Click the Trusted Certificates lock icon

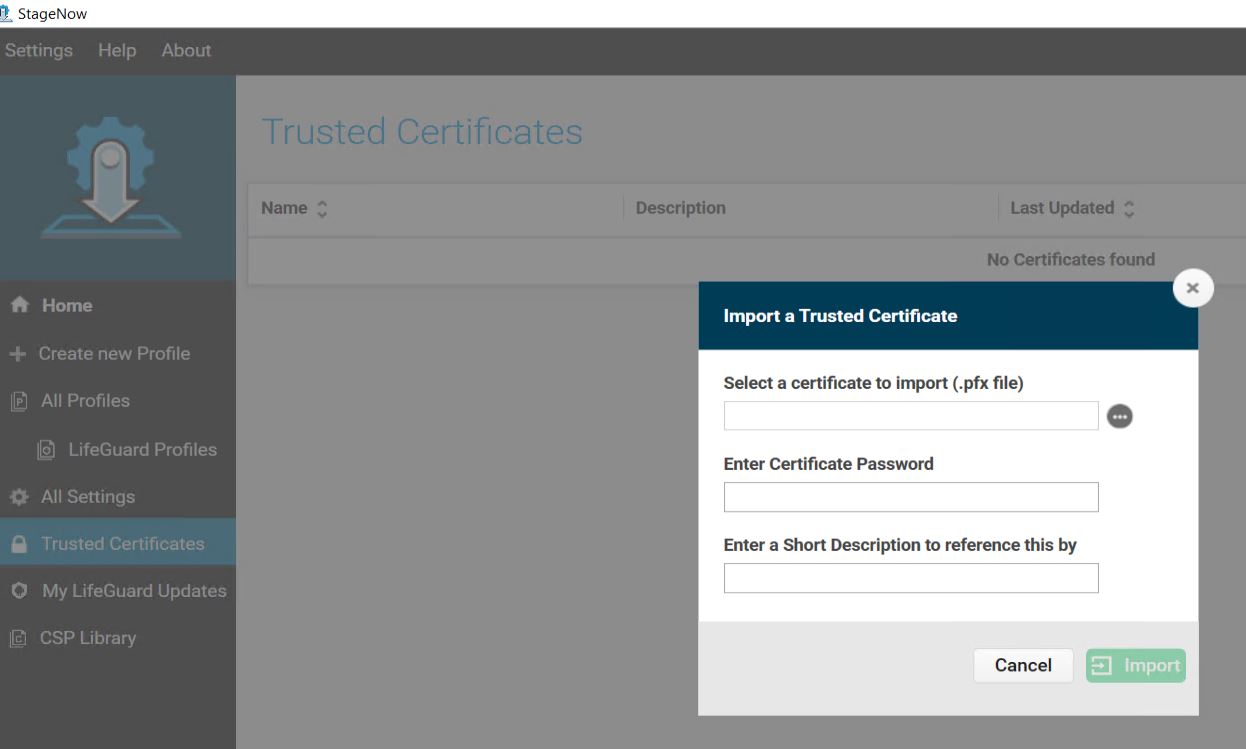(x=18, y=544)
